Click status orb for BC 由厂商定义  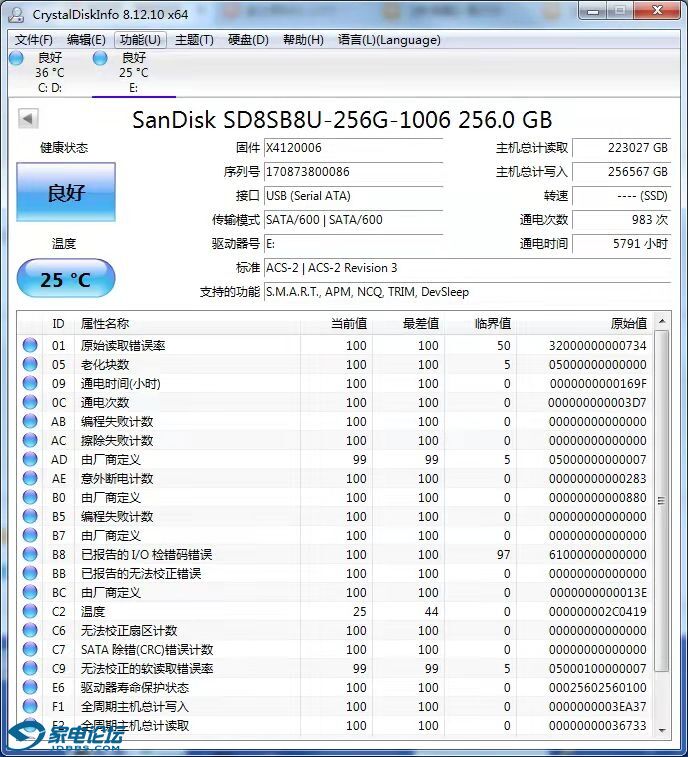click(x=30, y=592)
